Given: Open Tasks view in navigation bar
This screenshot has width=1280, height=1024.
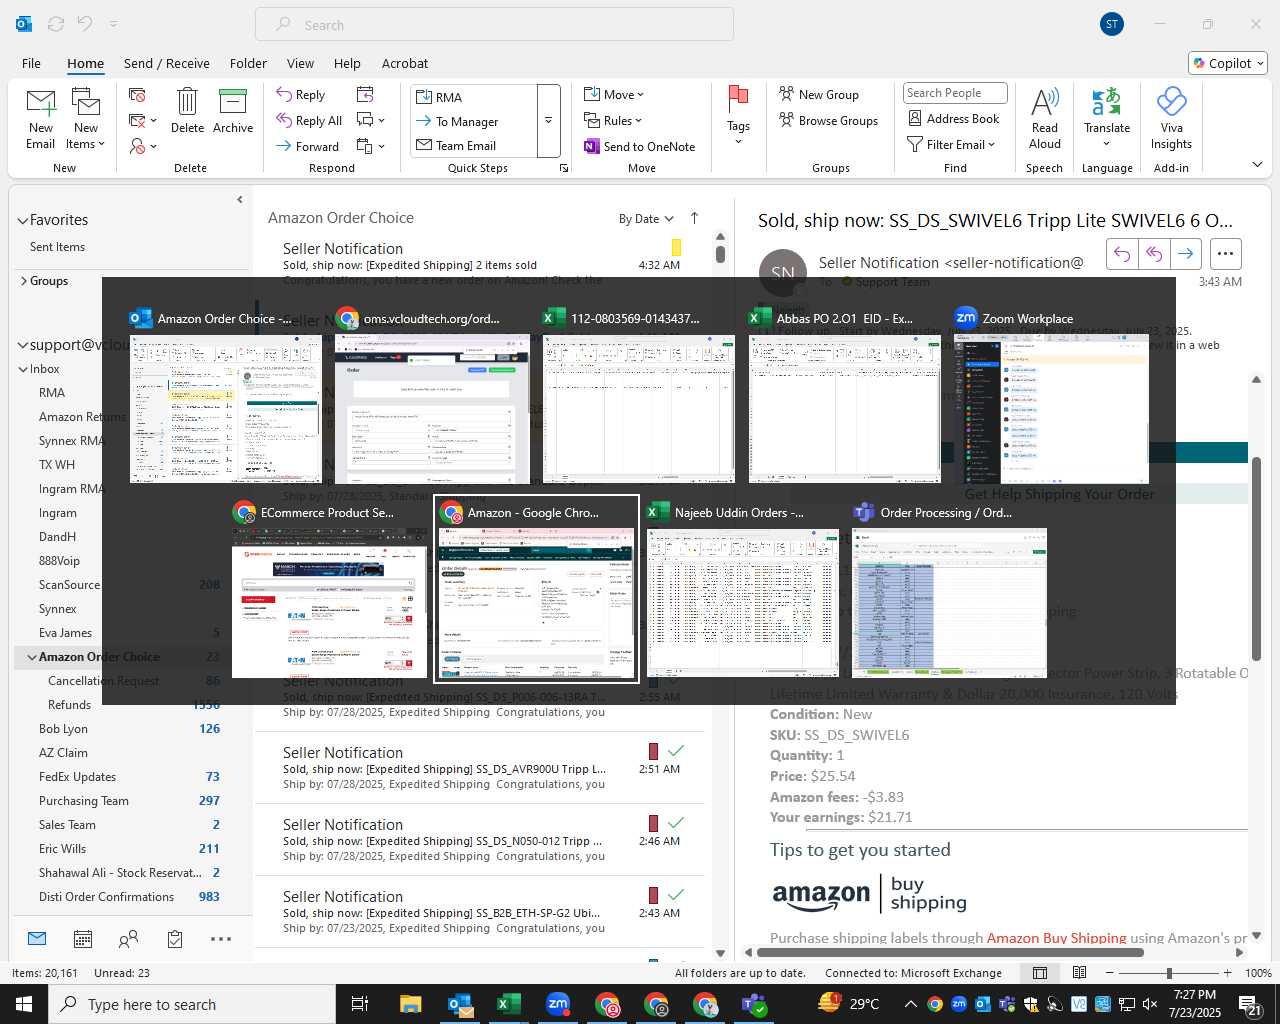Looking at the screenshot, I should click(175, 939).
